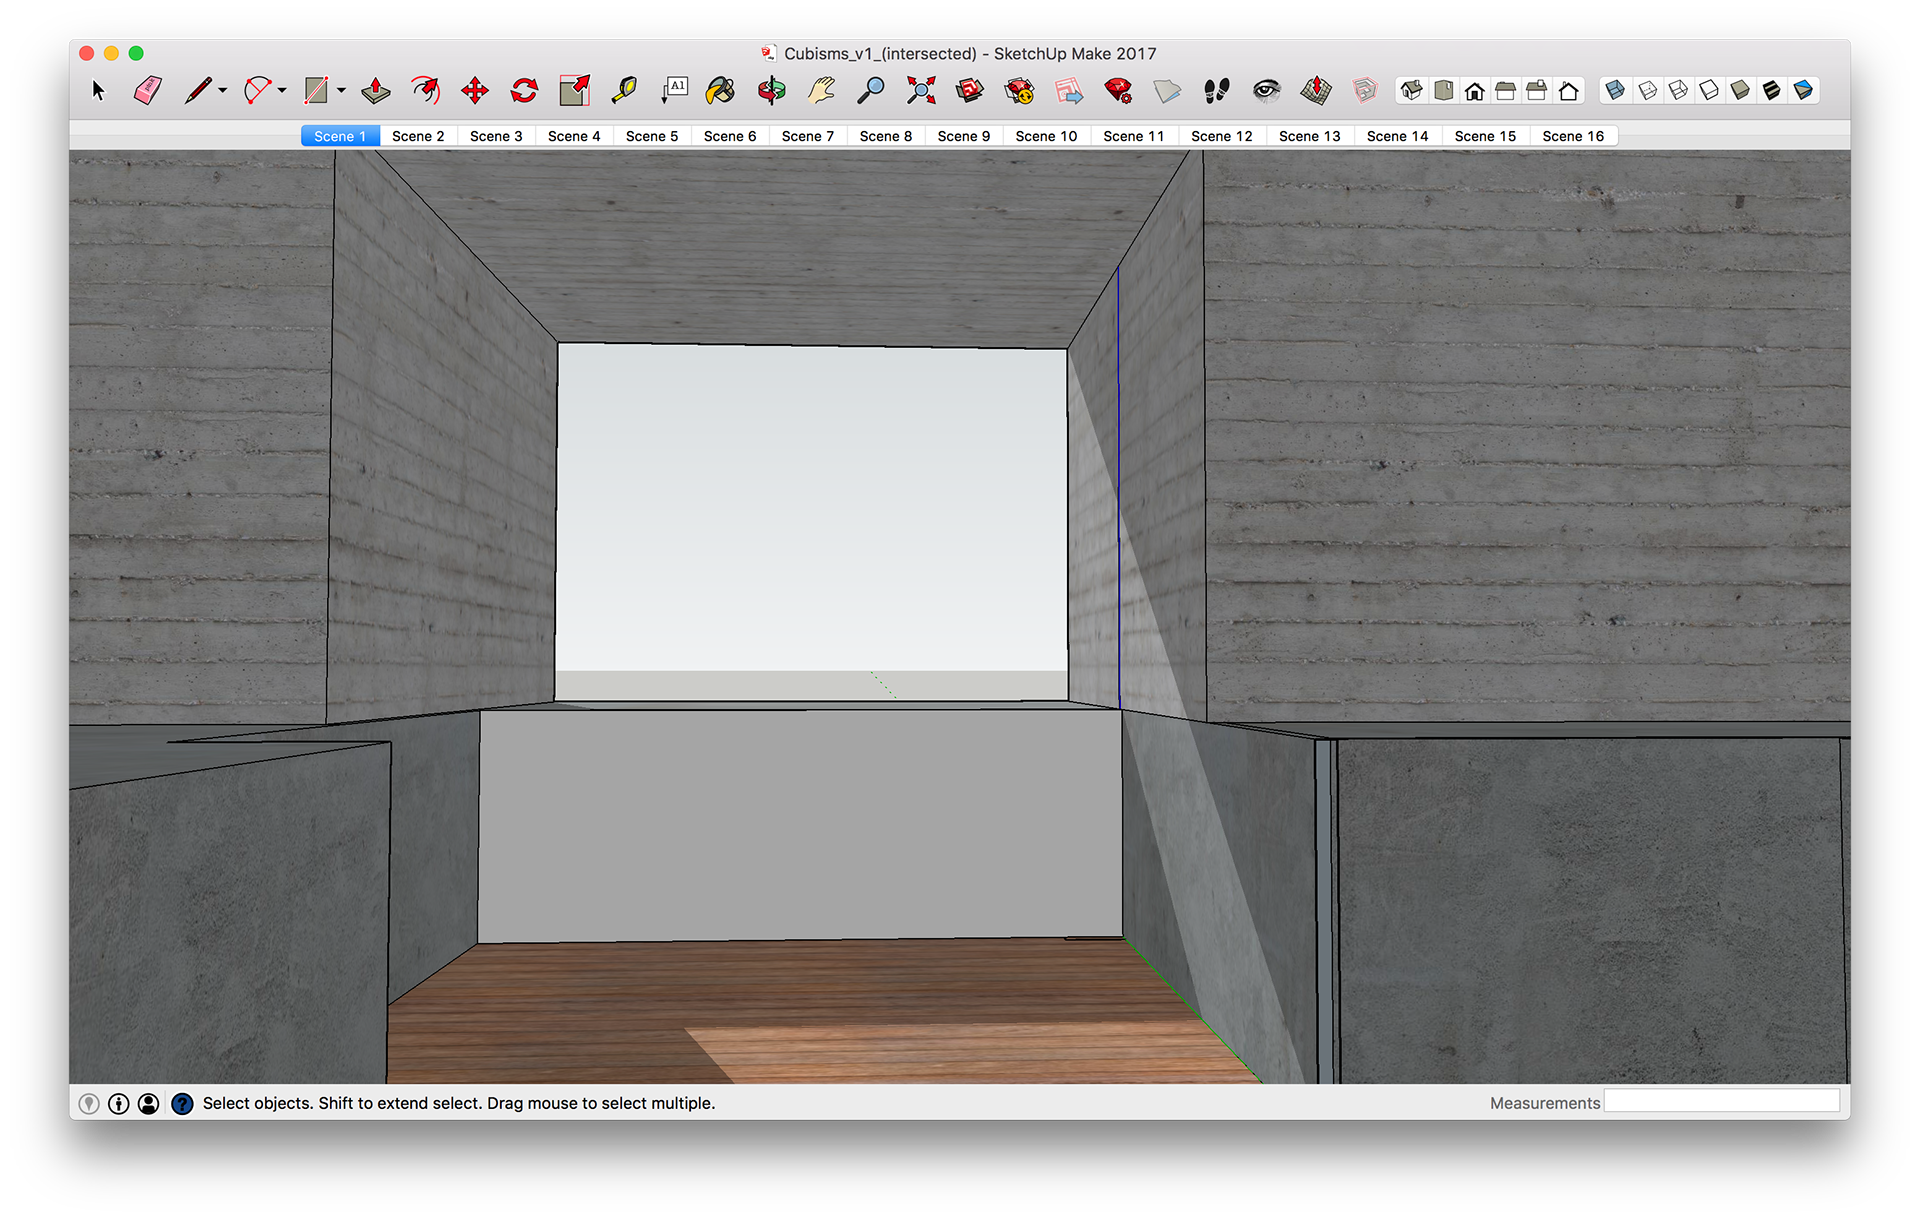Open the 3D Warehouse

pyautogui.click(x=969, y=91)
